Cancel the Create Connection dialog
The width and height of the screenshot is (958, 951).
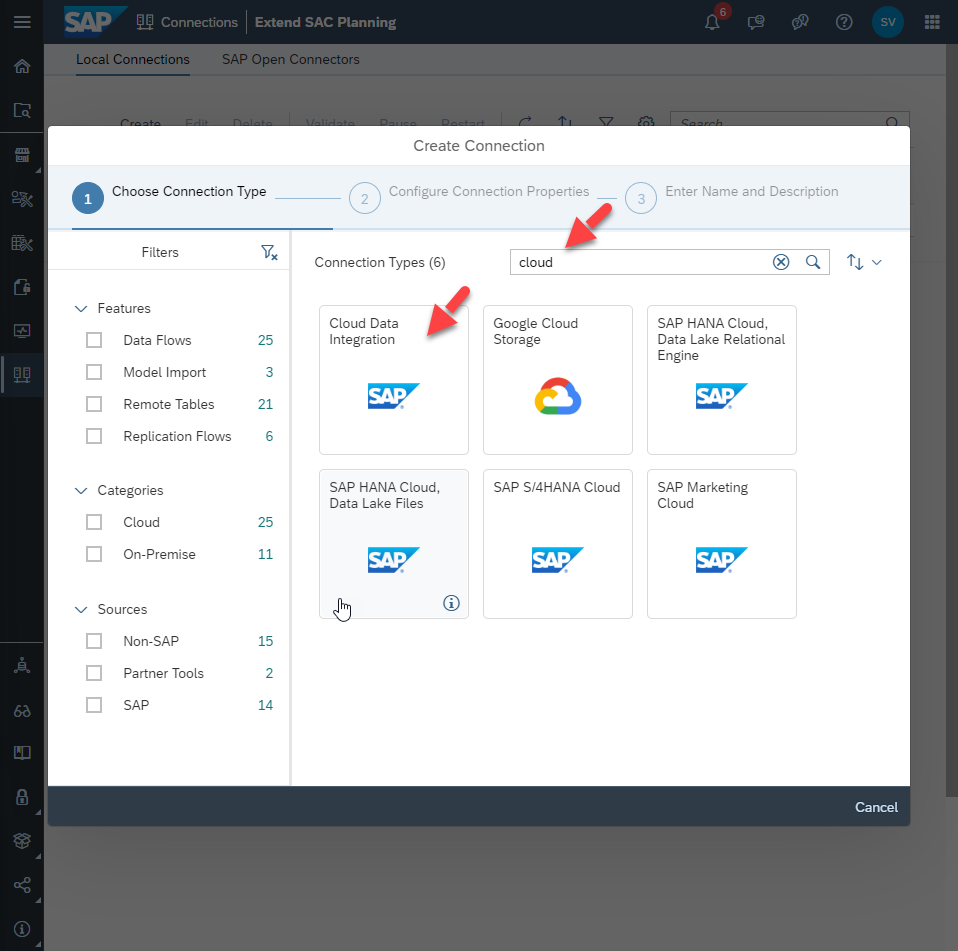coord(876,807)
